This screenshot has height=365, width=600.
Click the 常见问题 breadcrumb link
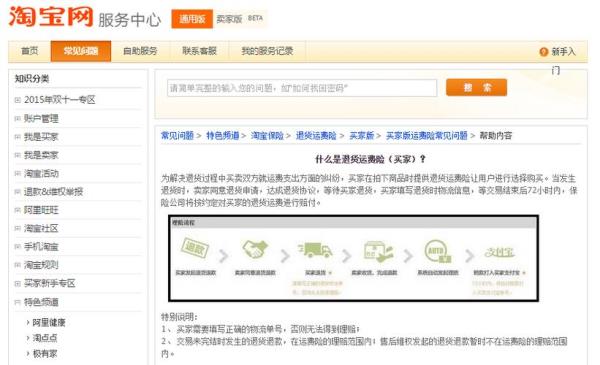pos(177,135)
